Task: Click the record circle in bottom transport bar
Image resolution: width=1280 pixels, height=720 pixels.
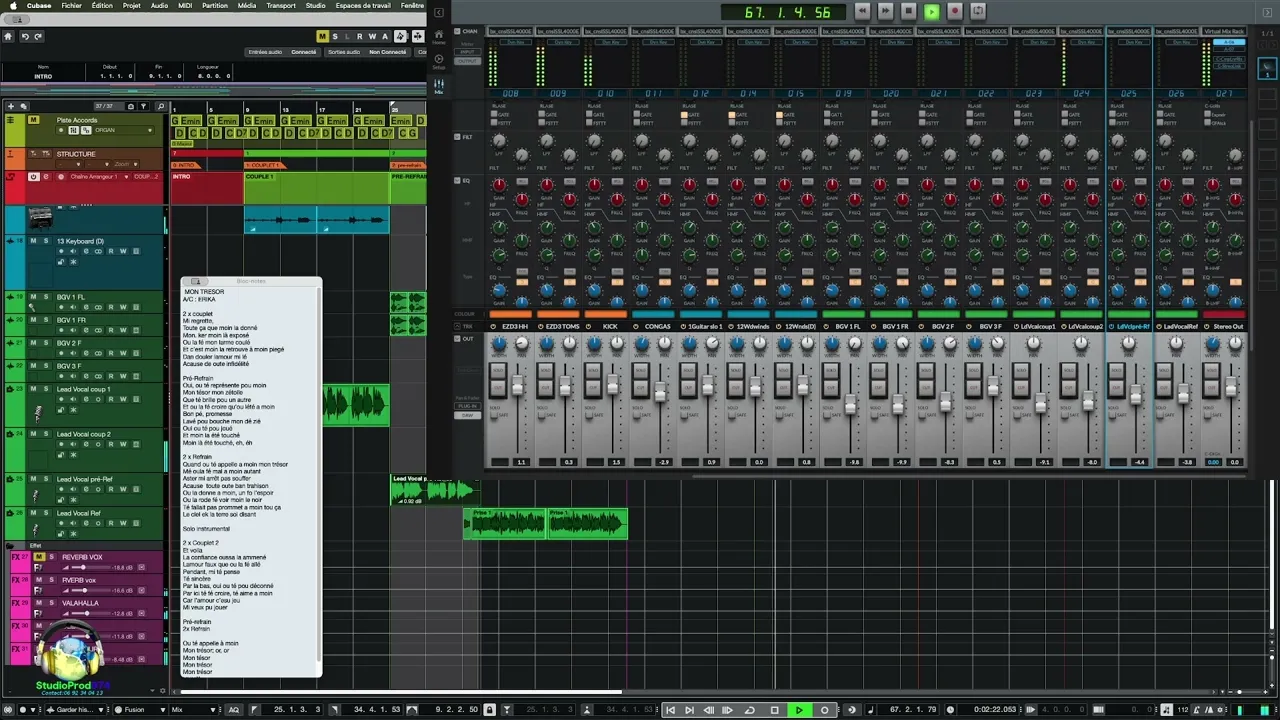Action: point(824,710)
